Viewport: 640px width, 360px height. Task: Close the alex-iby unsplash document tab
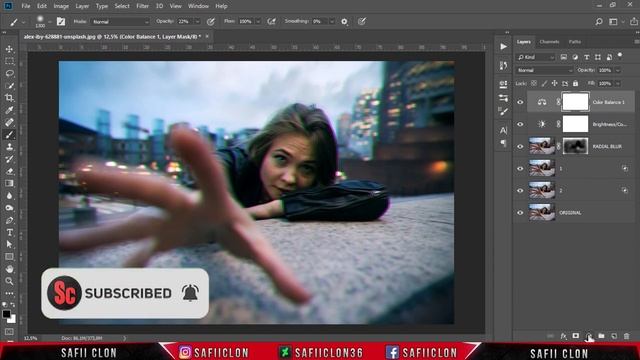[207, 36]
